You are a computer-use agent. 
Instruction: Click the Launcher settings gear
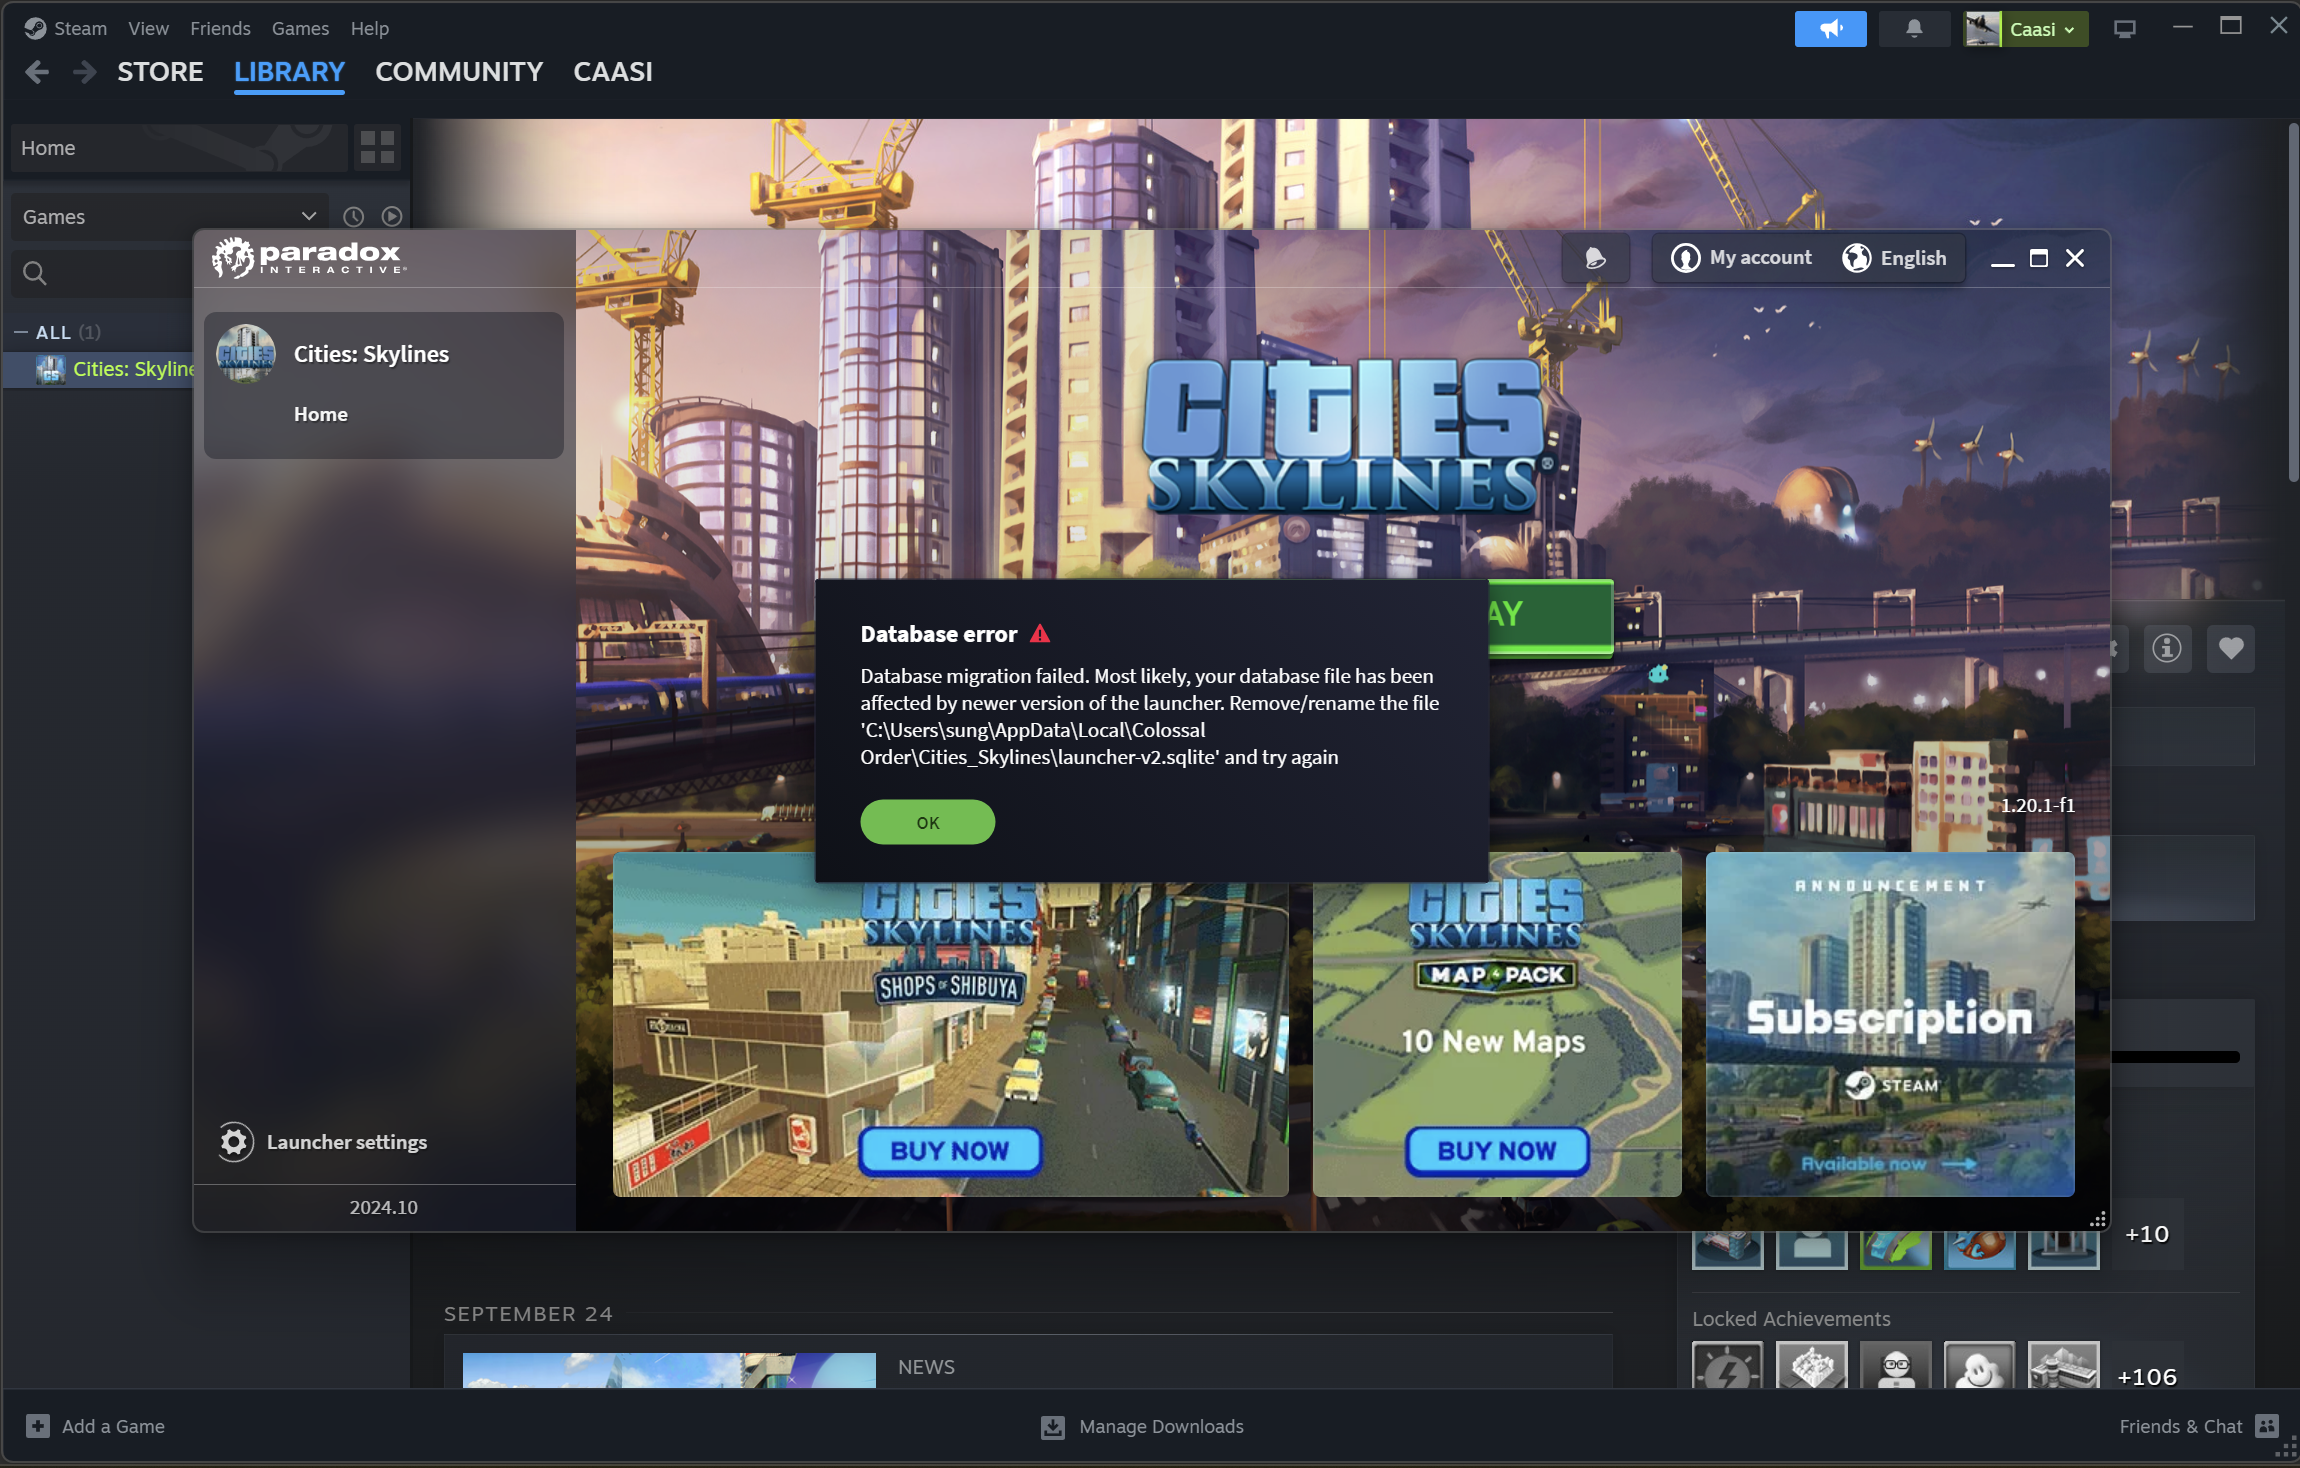[235, 1142]
